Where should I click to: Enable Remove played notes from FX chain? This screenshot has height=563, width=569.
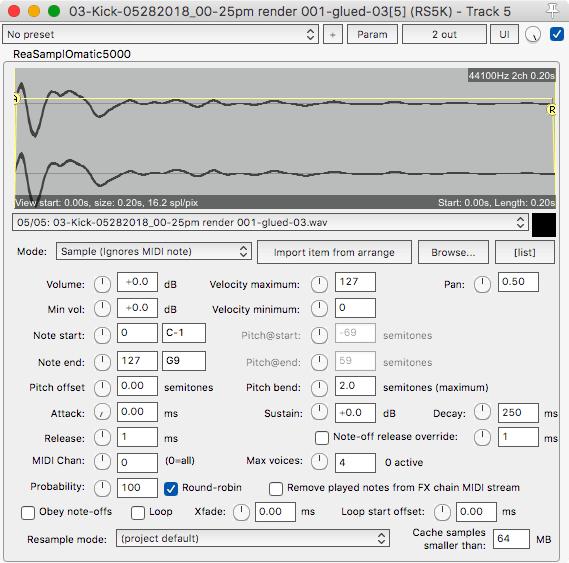(276, 489)
